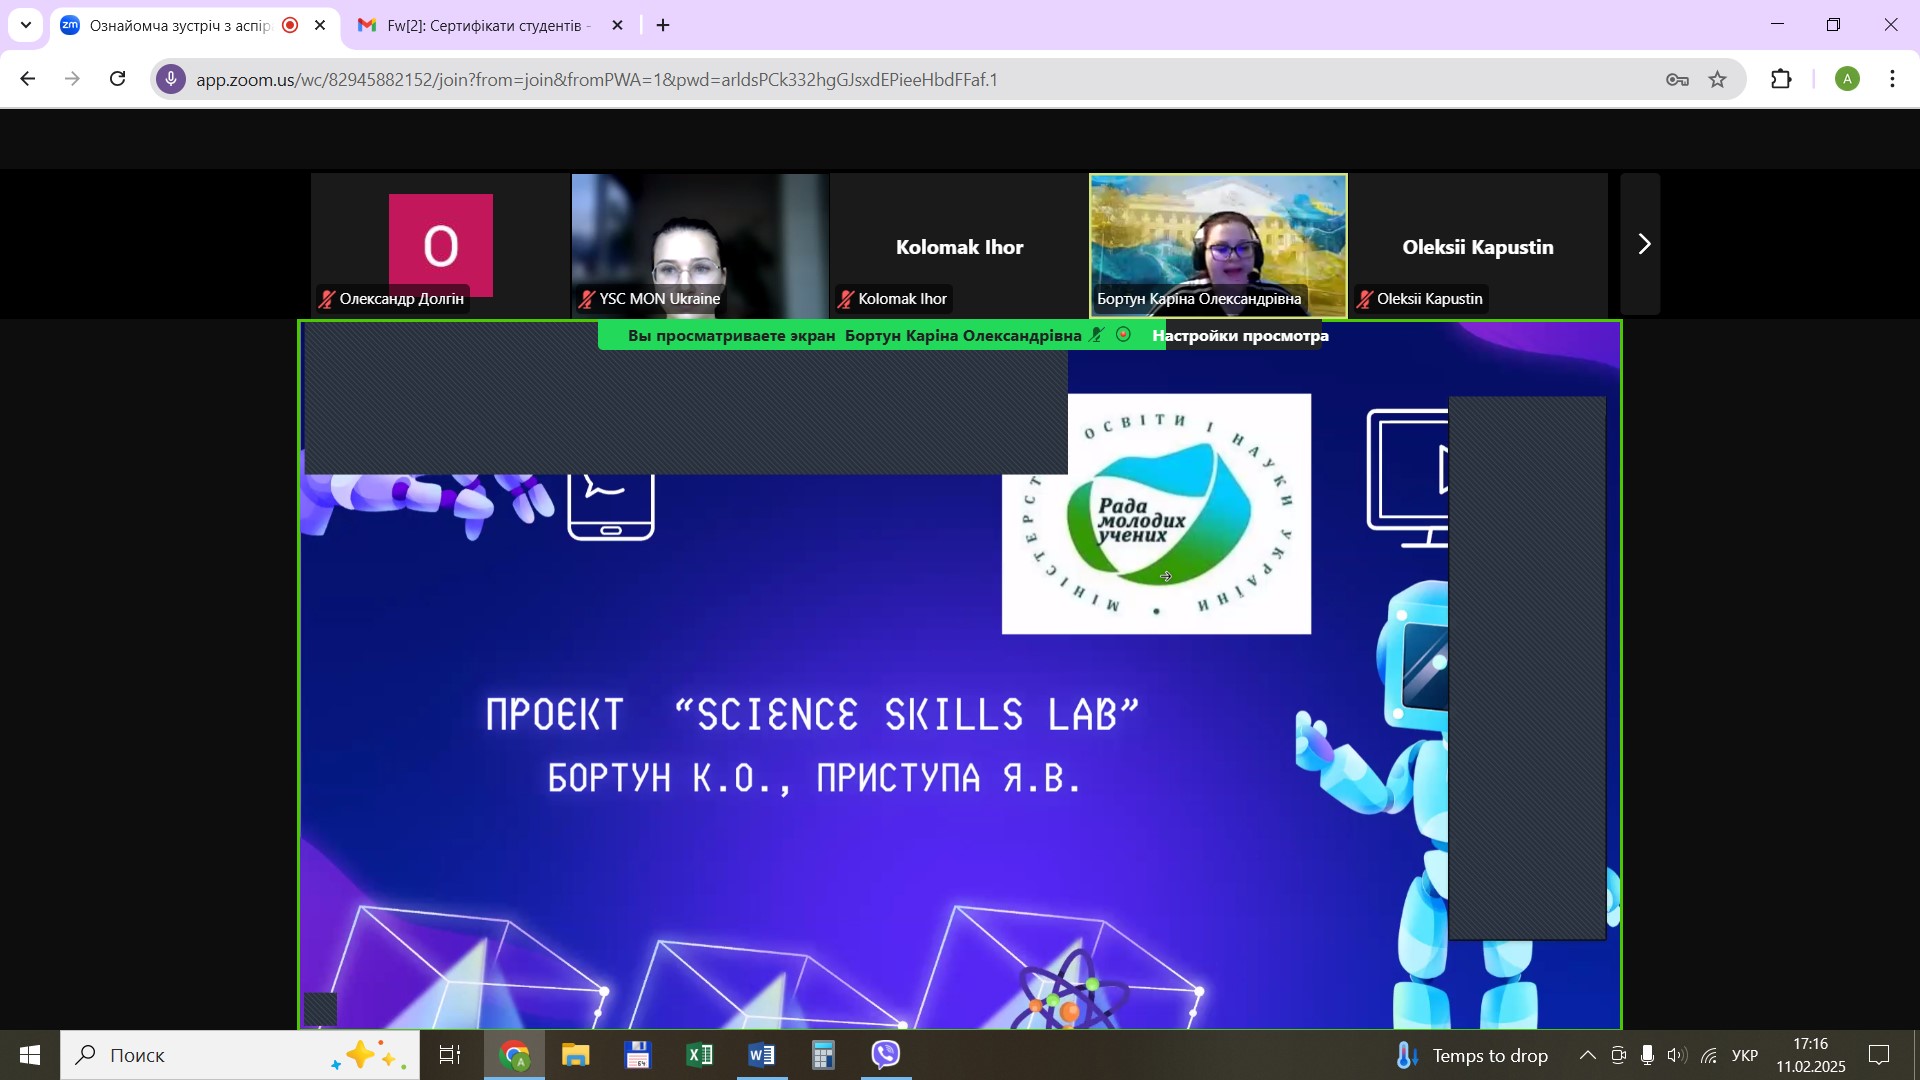Click the recording indicator in the green banner

click(x=1123, y=335)
